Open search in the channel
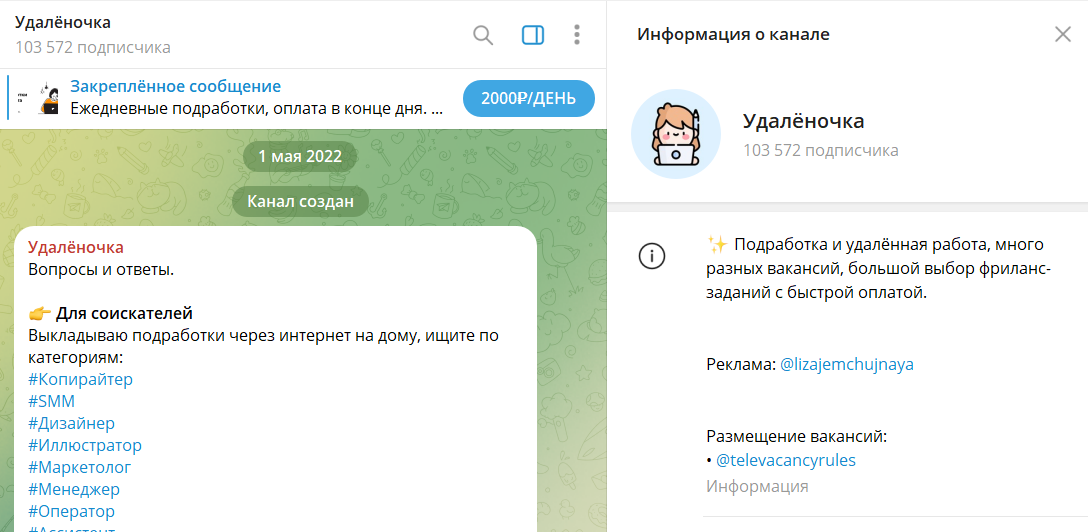Viewport: 1088px width, 532px height. coord(483,35)
